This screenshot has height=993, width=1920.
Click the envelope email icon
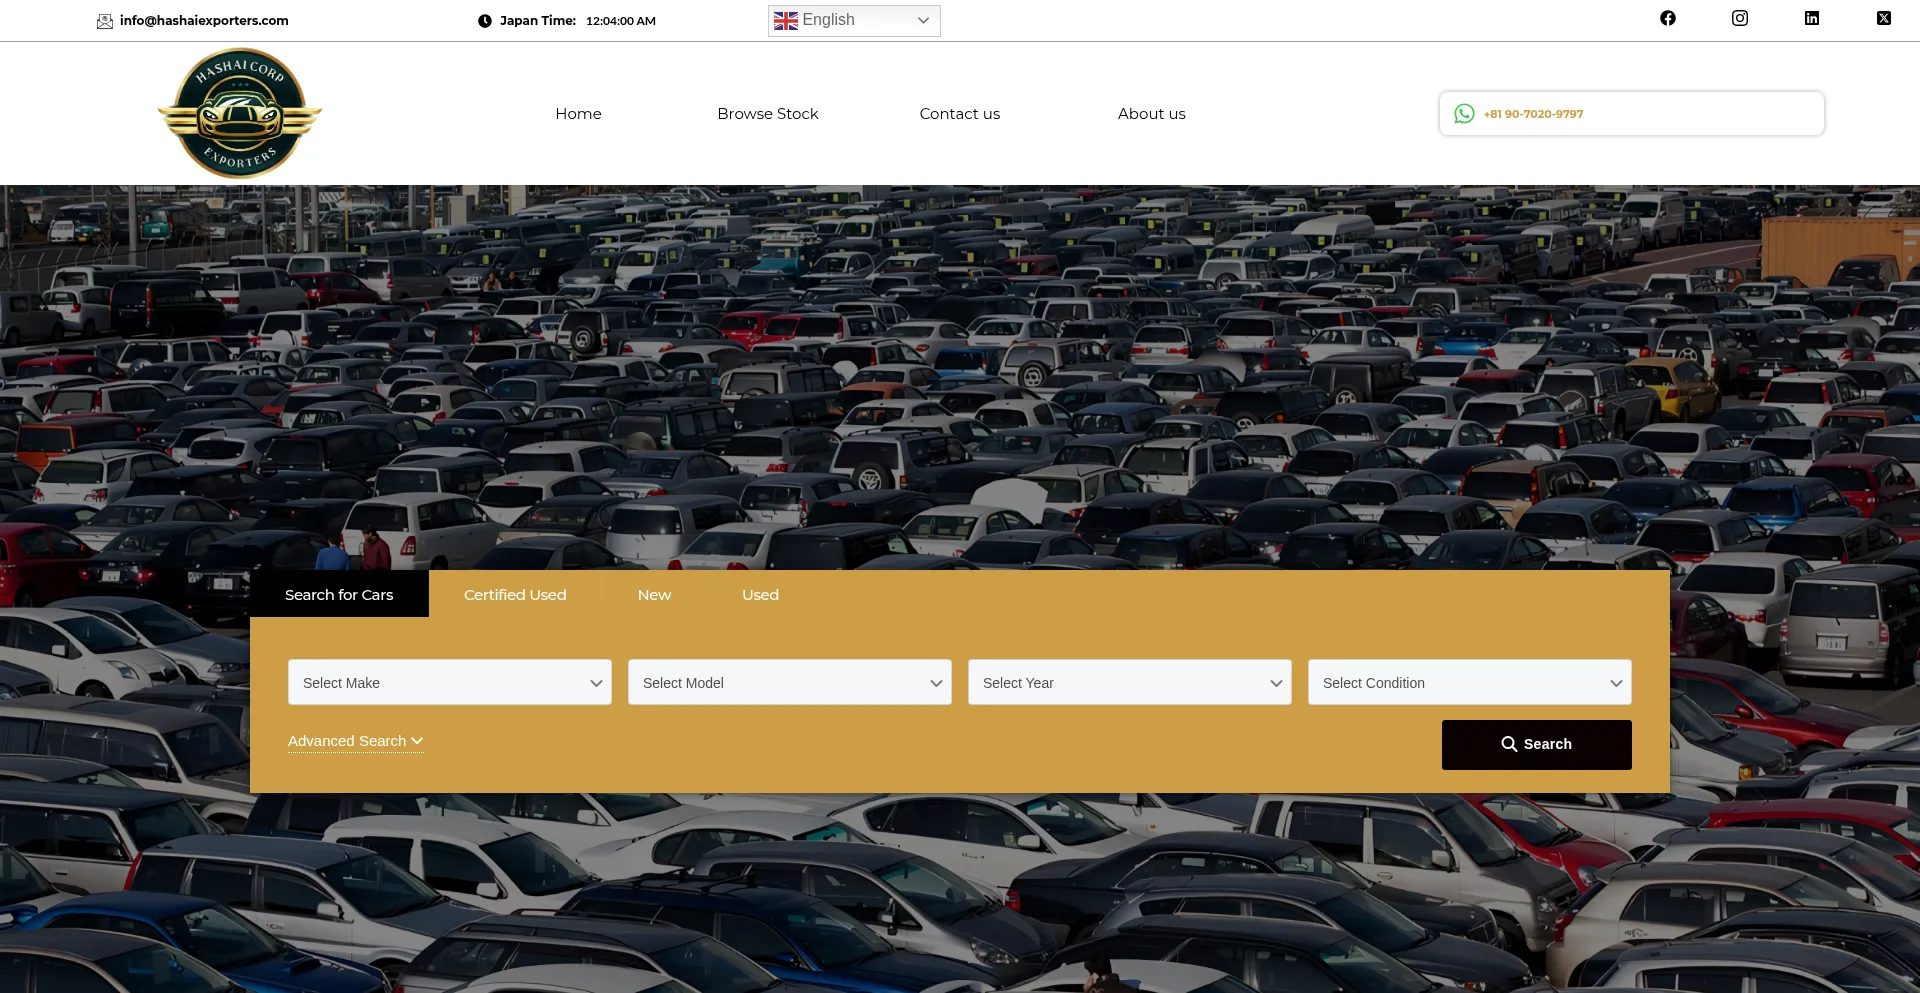coord(105,21)
